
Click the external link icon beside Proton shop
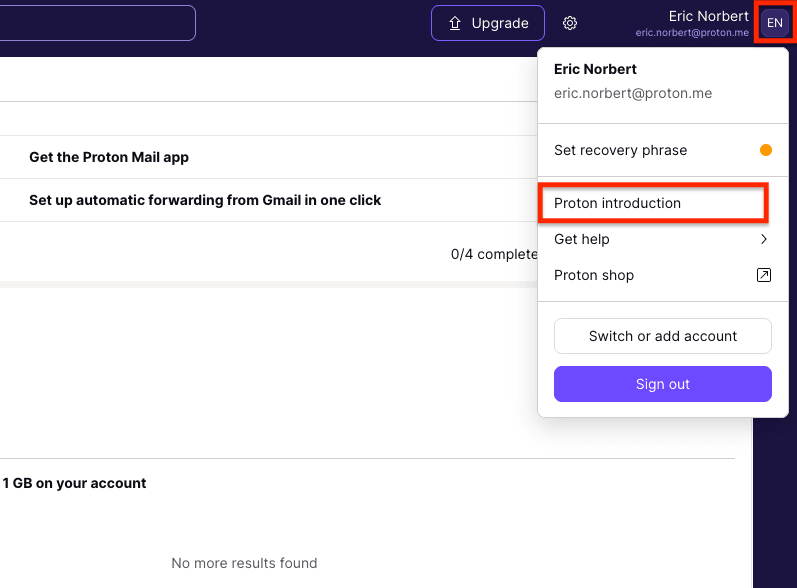[763, 275]
